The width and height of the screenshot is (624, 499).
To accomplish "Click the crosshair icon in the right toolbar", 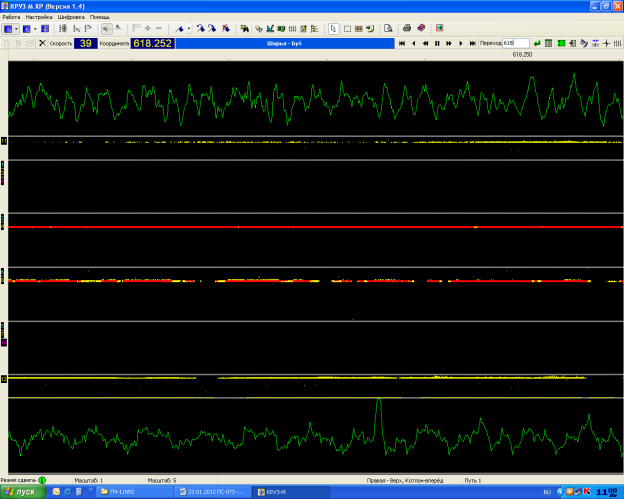I will (607, 44).
